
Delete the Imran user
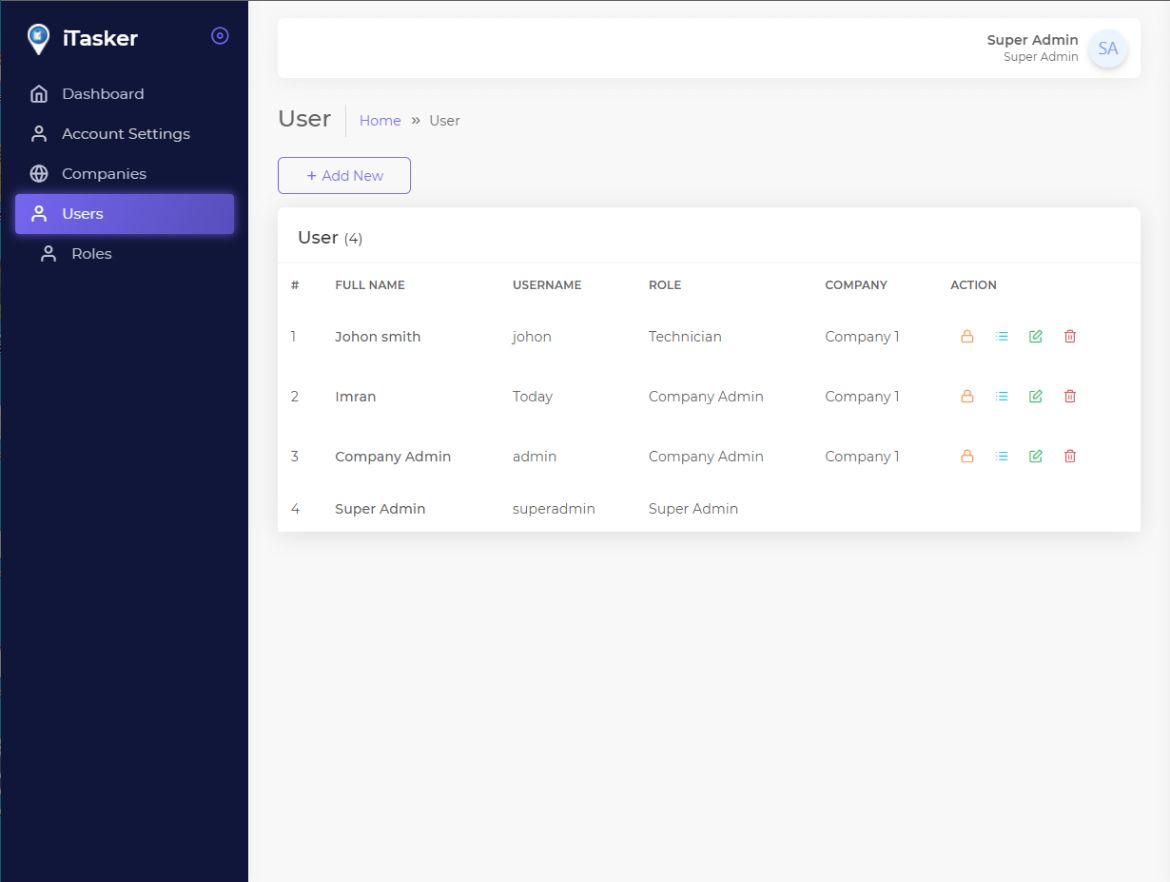[1069, 397]
